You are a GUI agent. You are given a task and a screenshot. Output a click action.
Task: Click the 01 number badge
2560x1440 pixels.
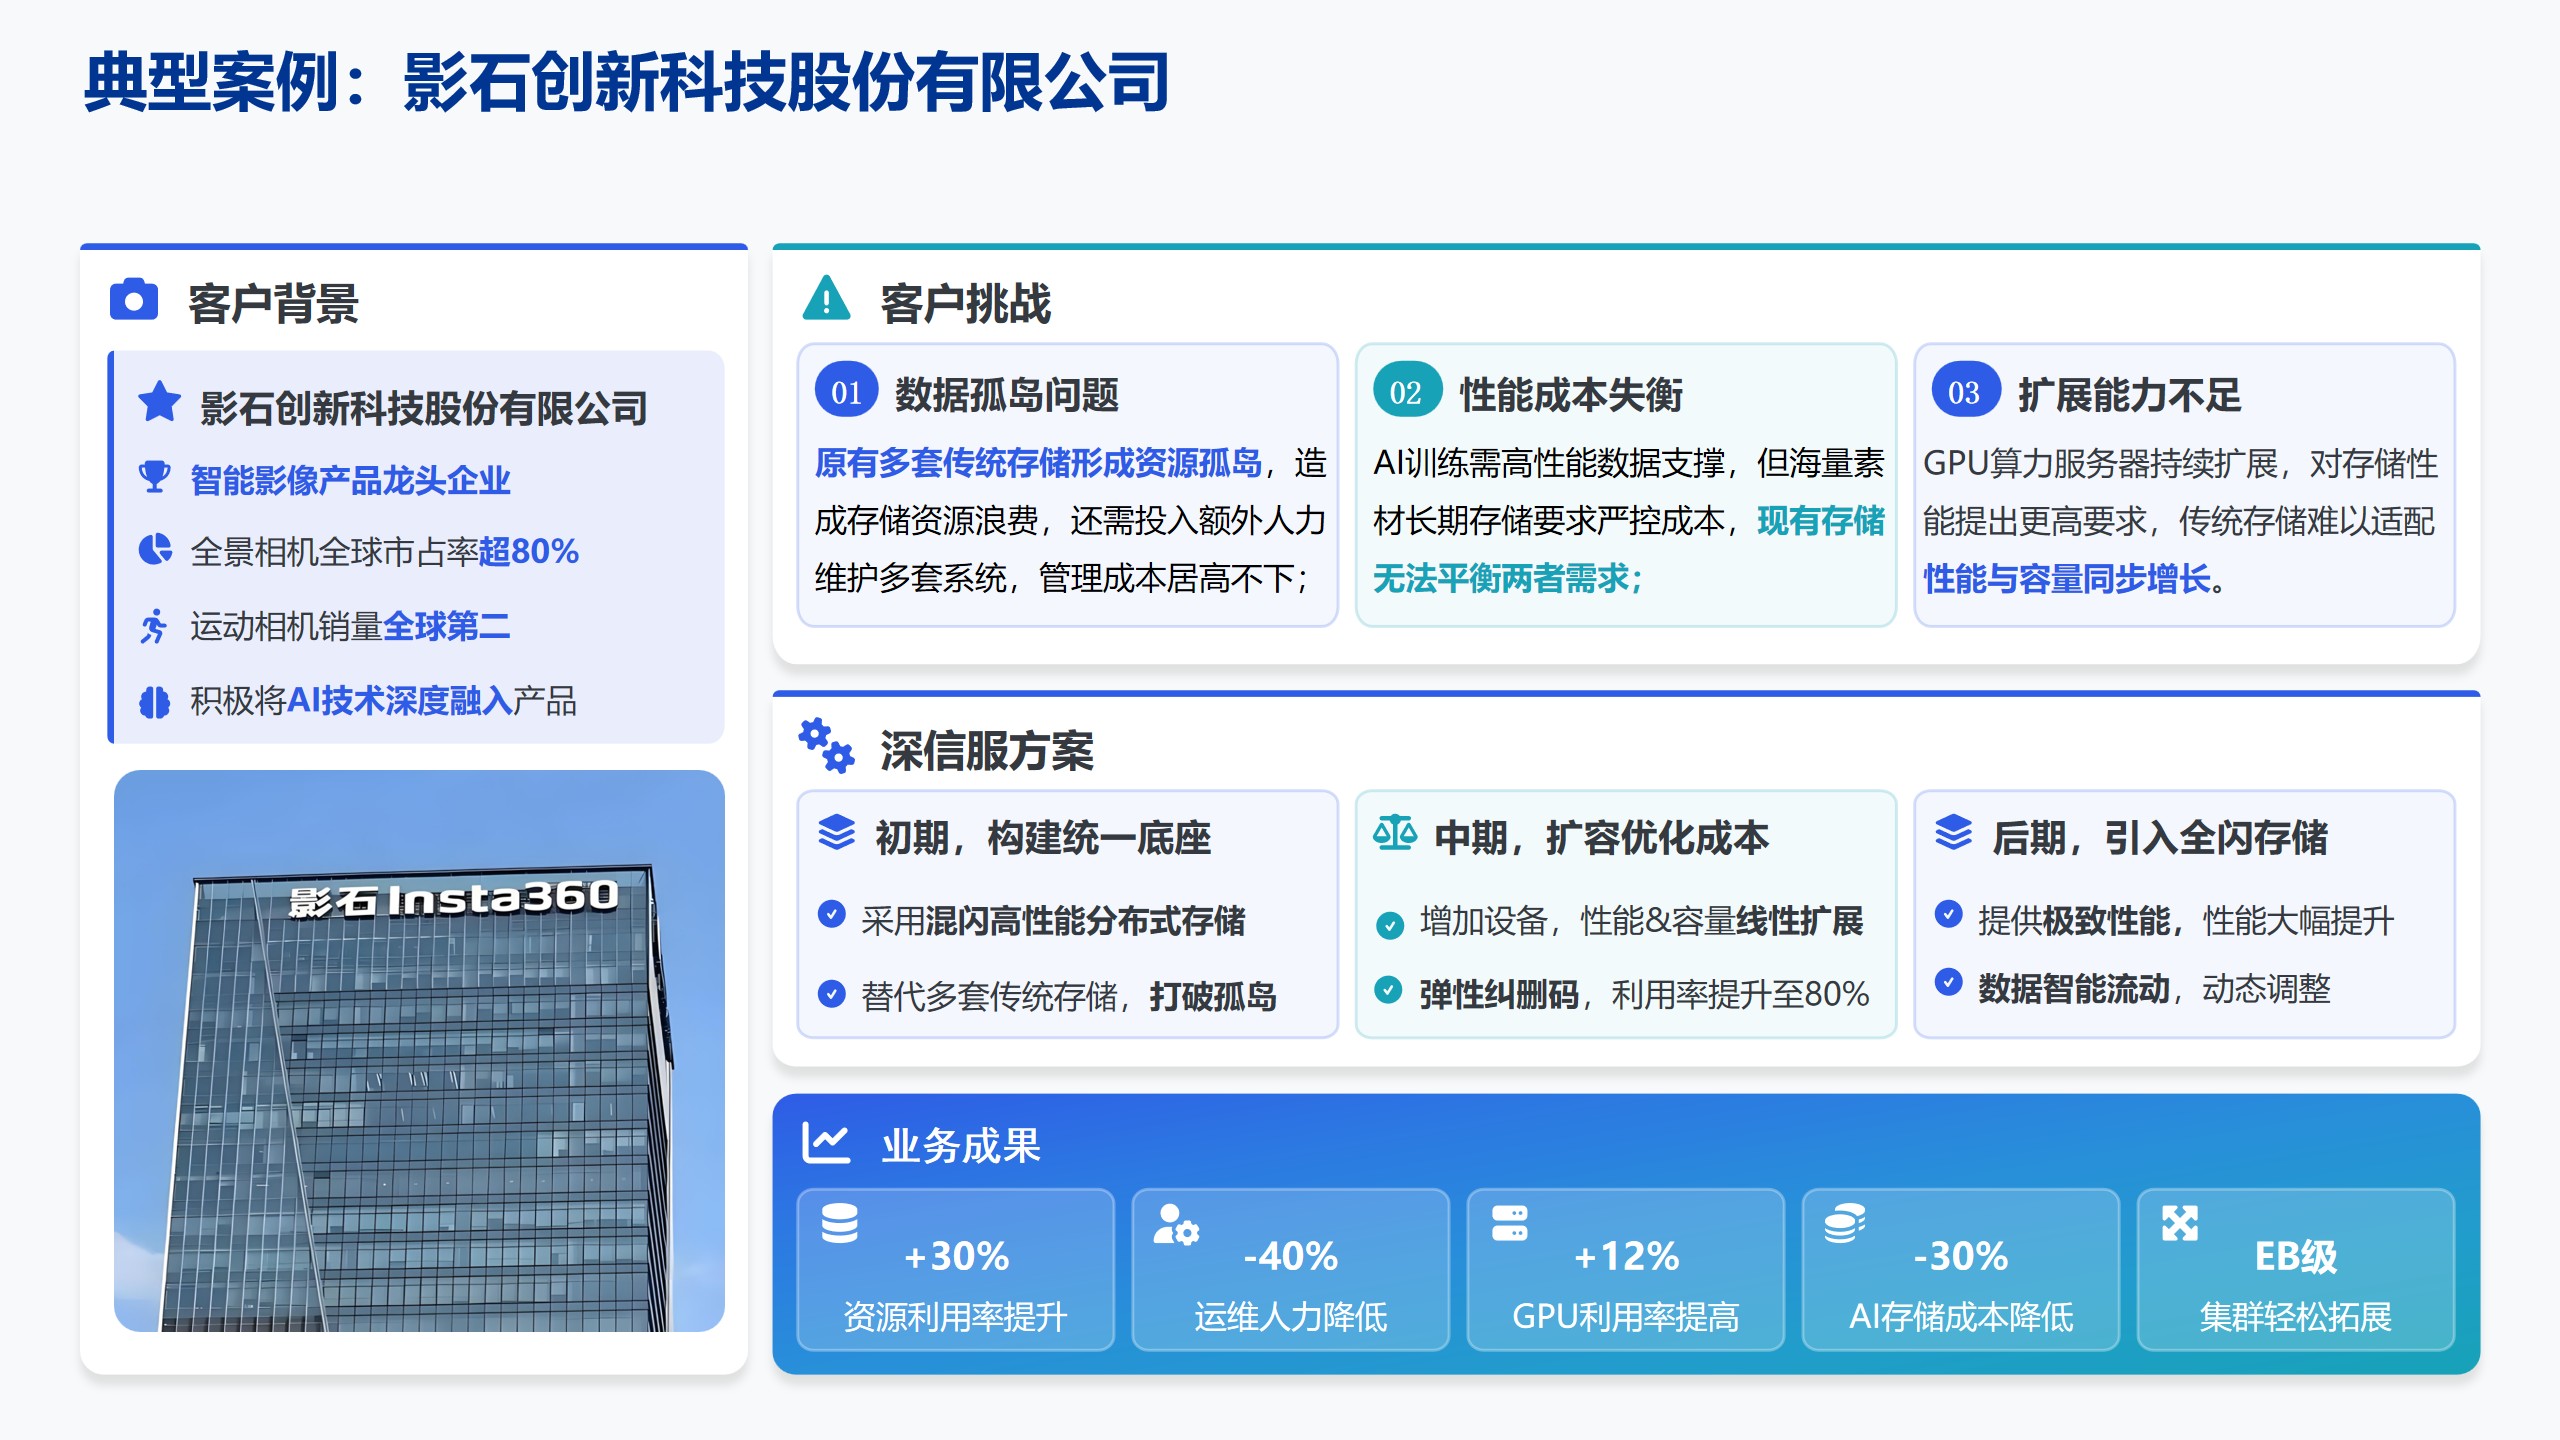point(846,391)
